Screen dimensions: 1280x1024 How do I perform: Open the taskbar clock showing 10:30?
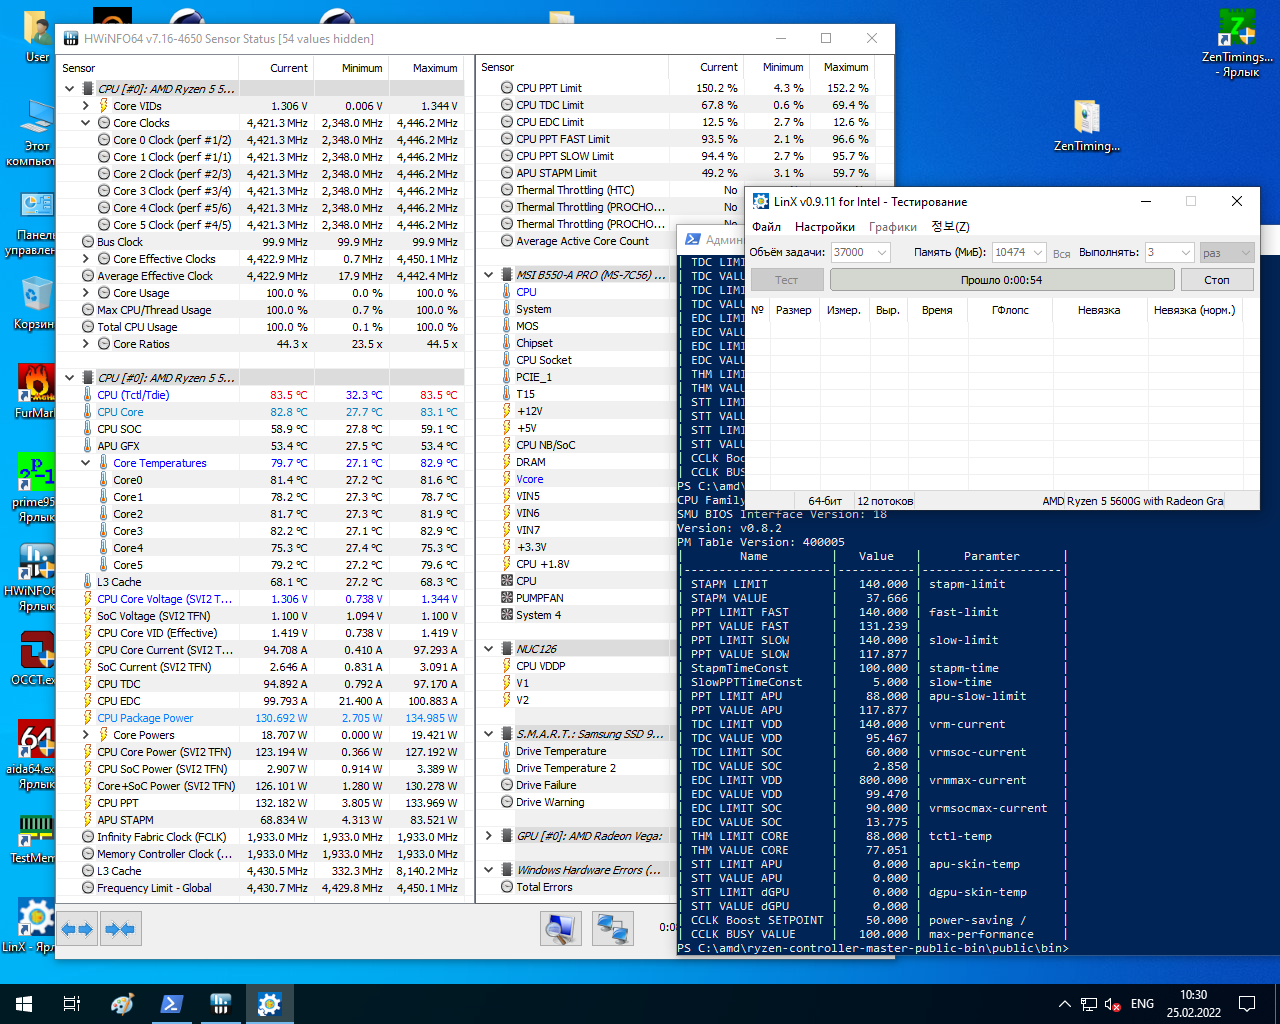tap(1193, 1004)
